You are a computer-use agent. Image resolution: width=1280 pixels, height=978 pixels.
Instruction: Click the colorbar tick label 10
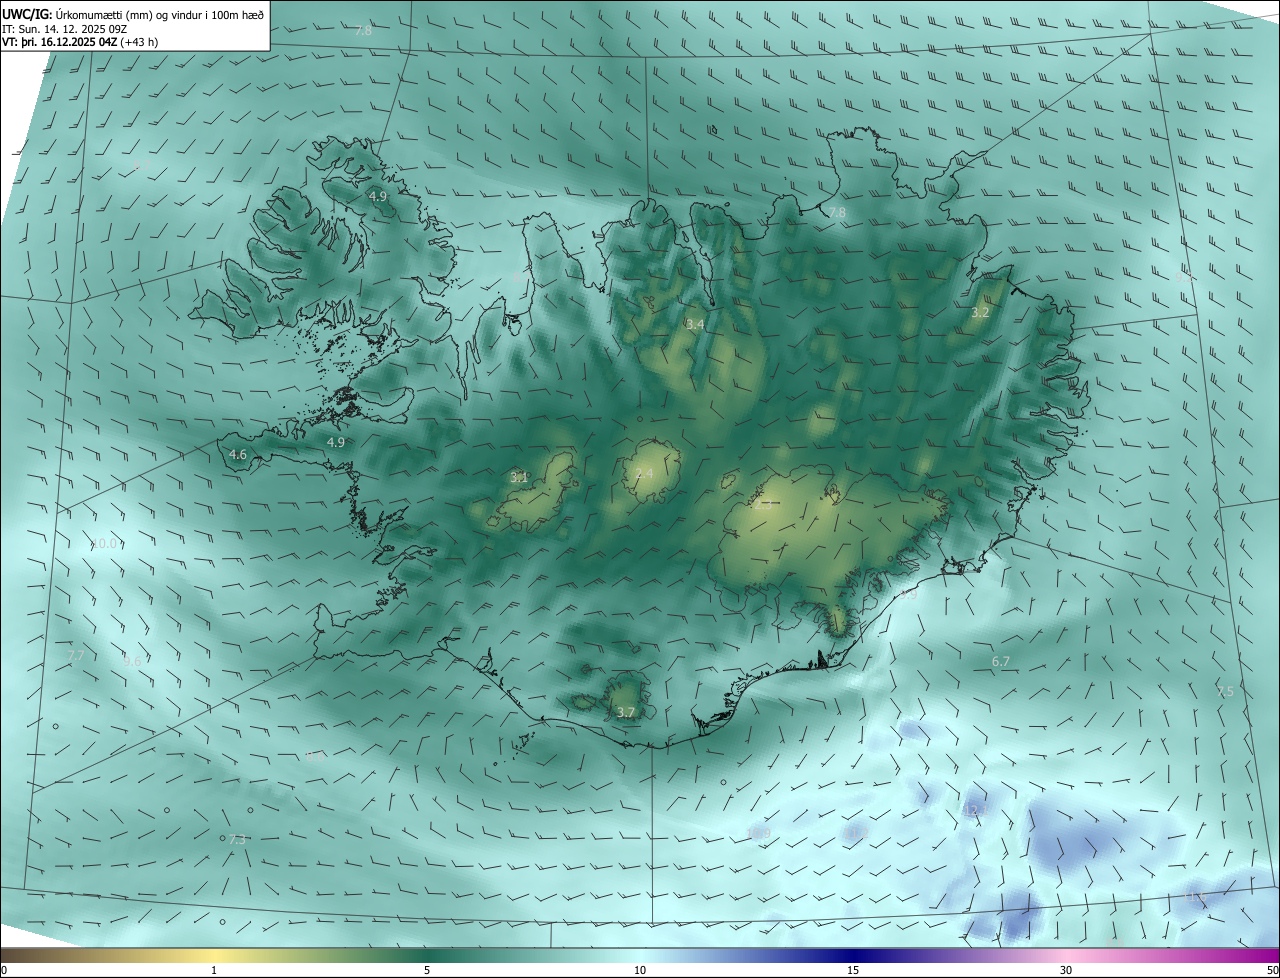pyautogui.click(x=640, y=970)
